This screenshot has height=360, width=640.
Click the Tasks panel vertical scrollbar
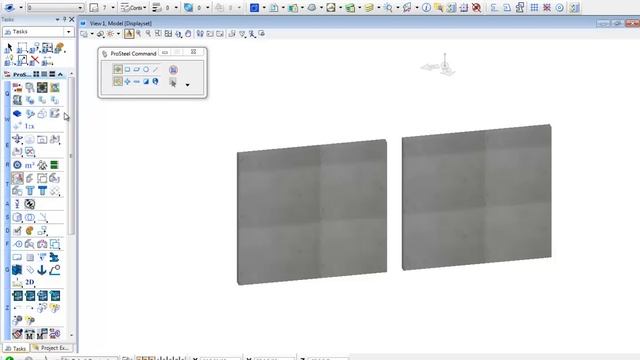[x=71, y=155]
